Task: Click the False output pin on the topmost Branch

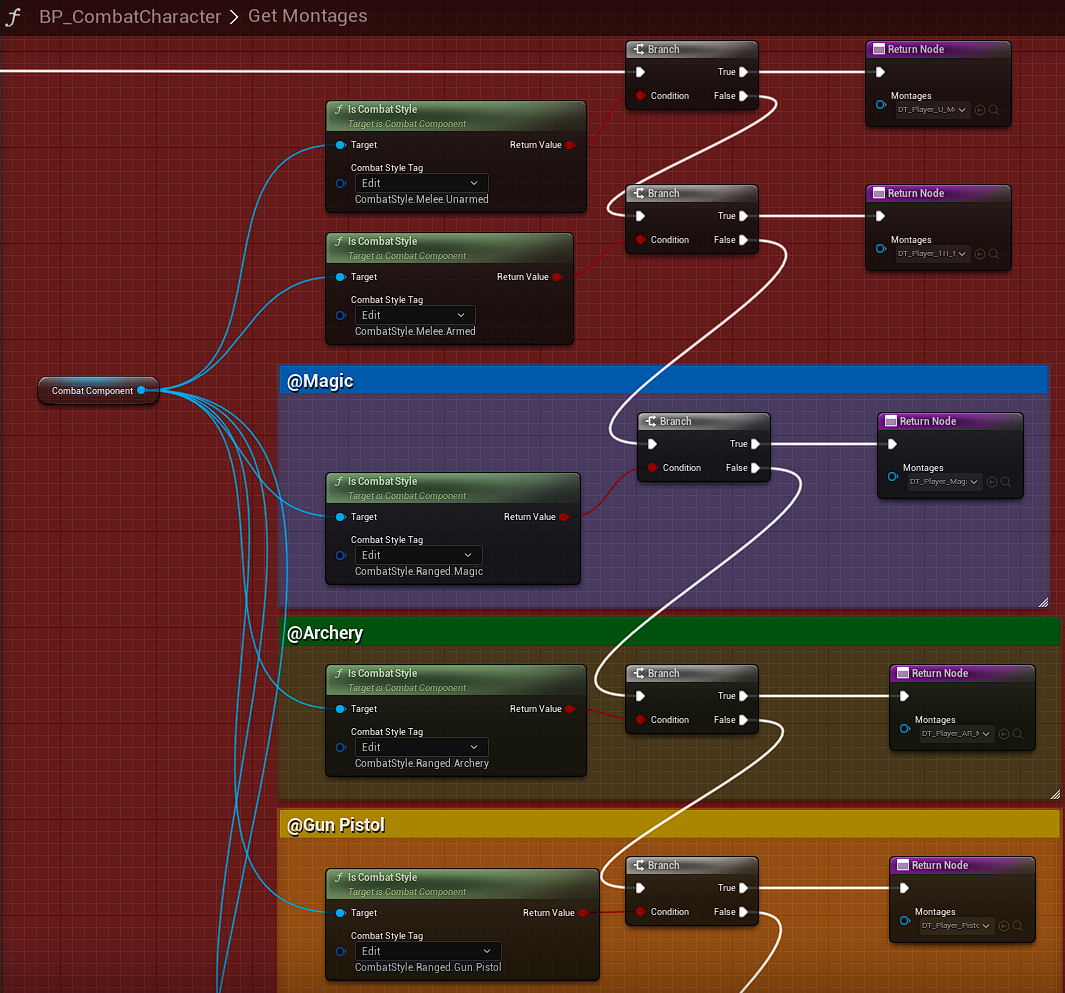Action: (x=744, y=96)
